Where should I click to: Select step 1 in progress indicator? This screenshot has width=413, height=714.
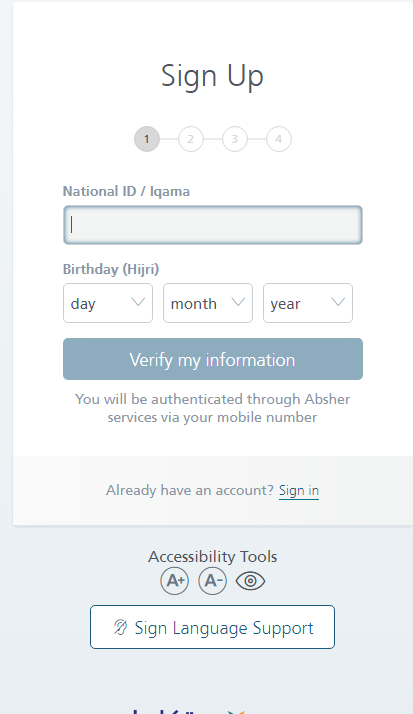click(x=147, y=139)
